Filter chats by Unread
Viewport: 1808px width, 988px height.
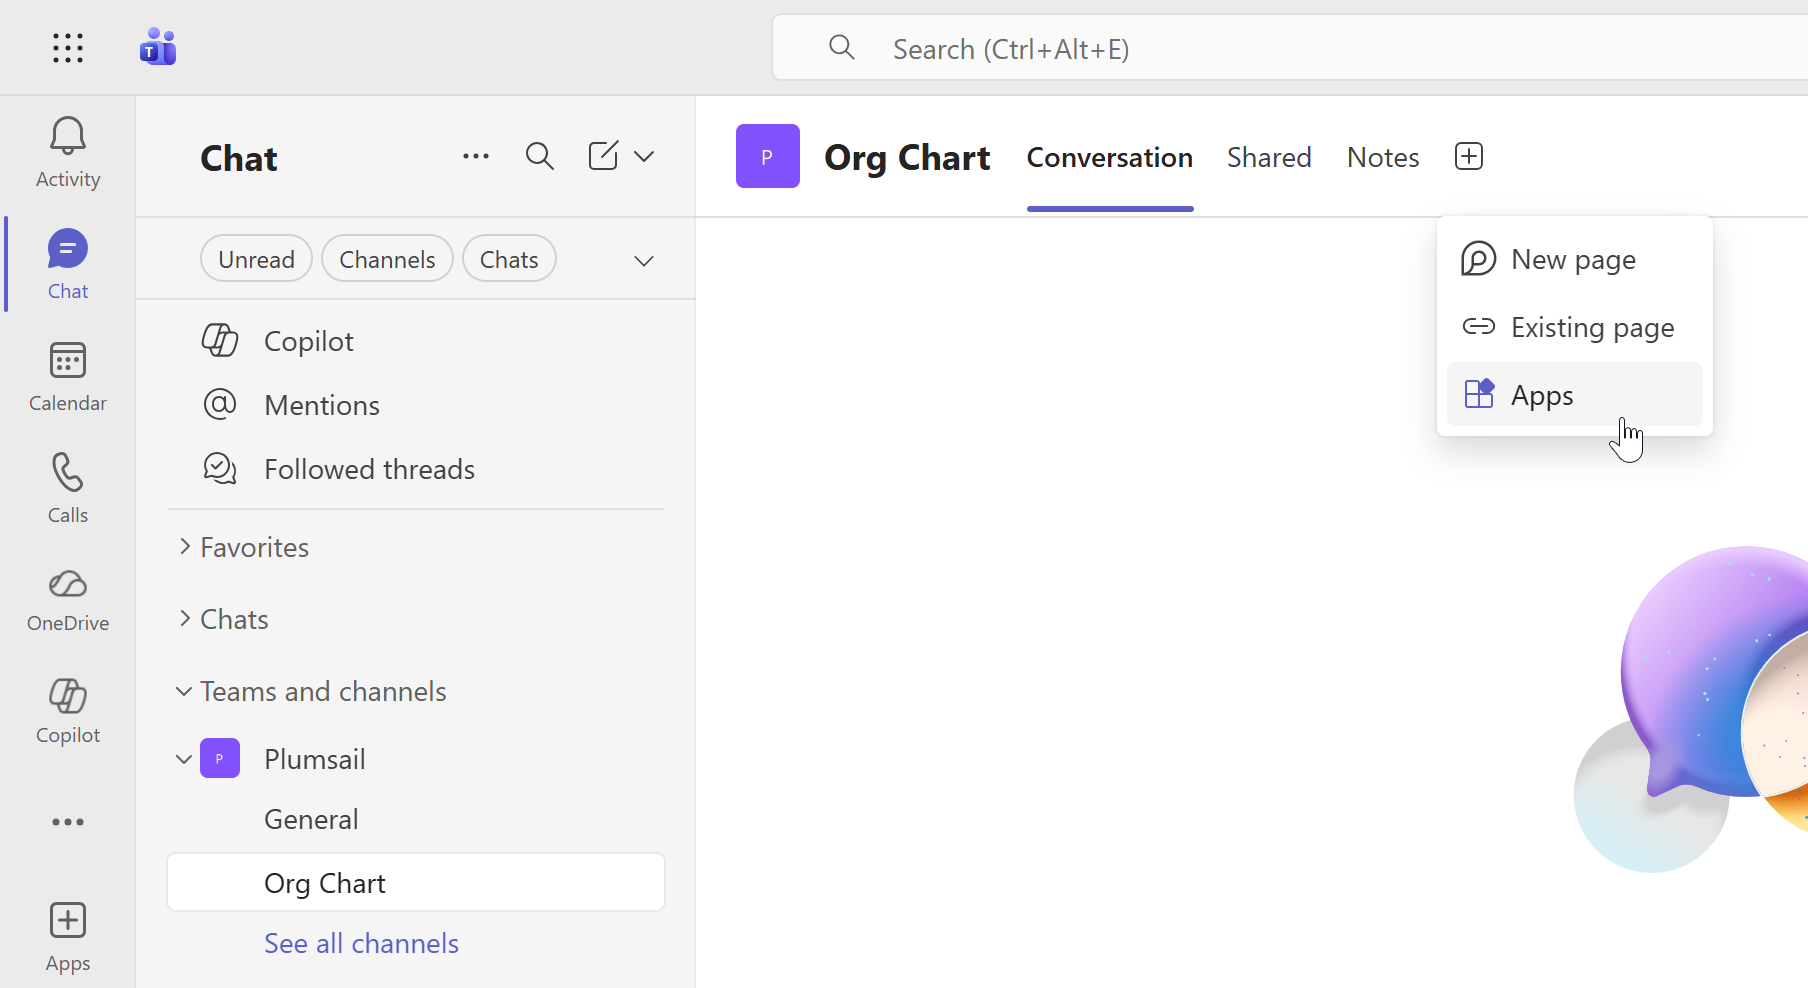(x=256, y=258)
